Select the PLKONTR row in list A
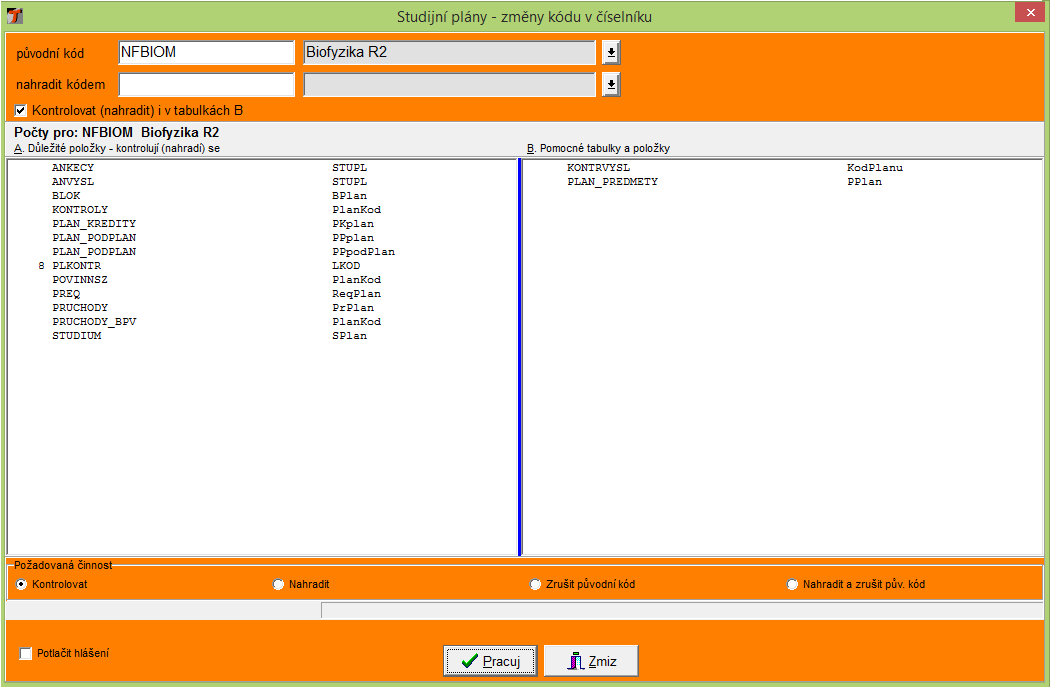The width and height of the screenshot is (1050, 687). tap(76, 266)
